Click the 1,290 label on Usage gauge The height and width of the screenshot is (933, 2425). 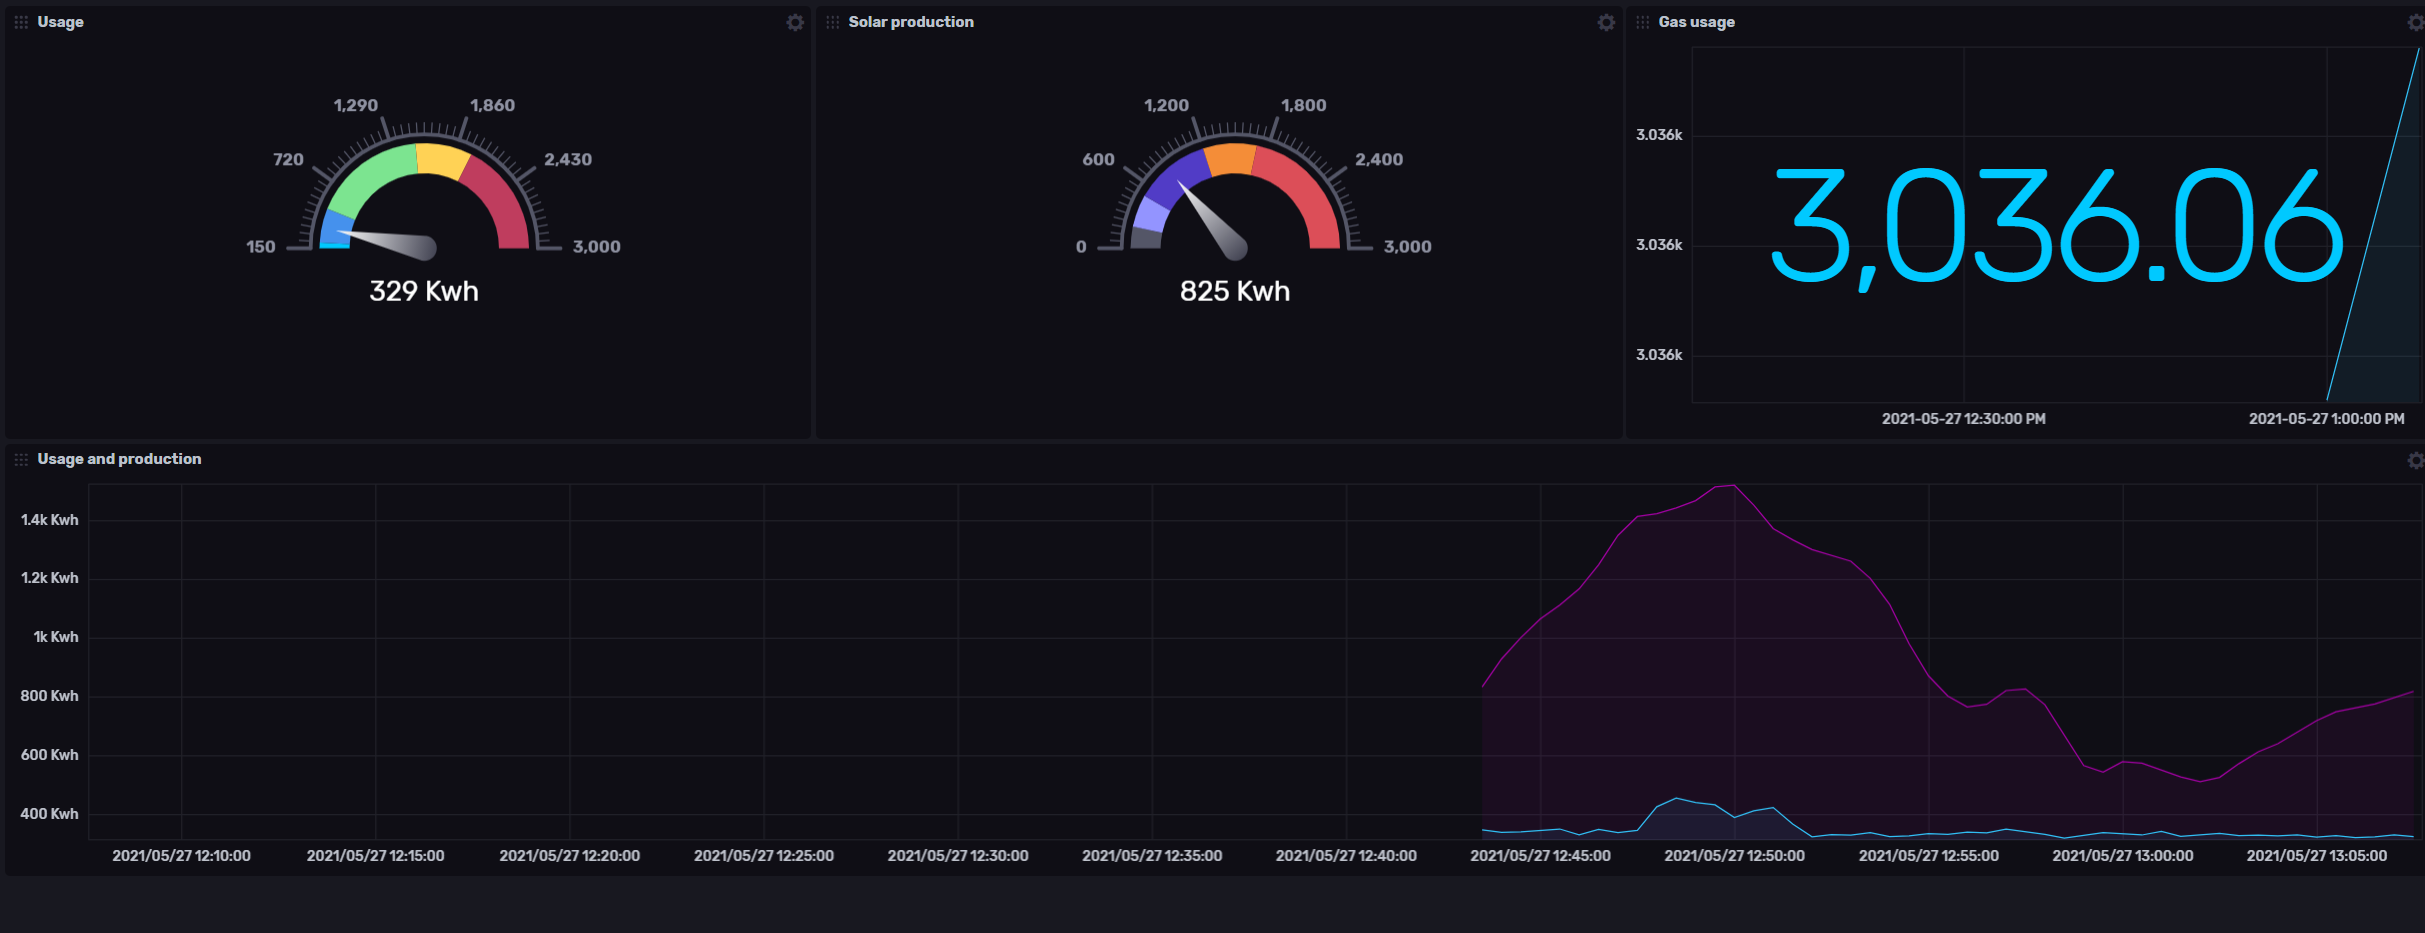click(x=356, y=105)
